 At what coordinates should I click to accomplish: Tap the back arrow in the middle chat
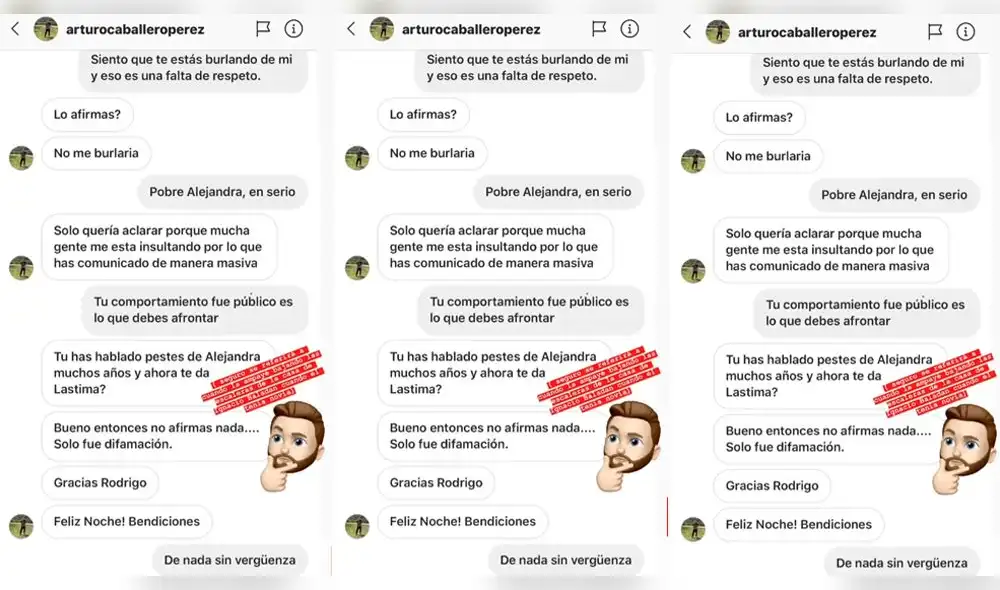tap(351, 29)
